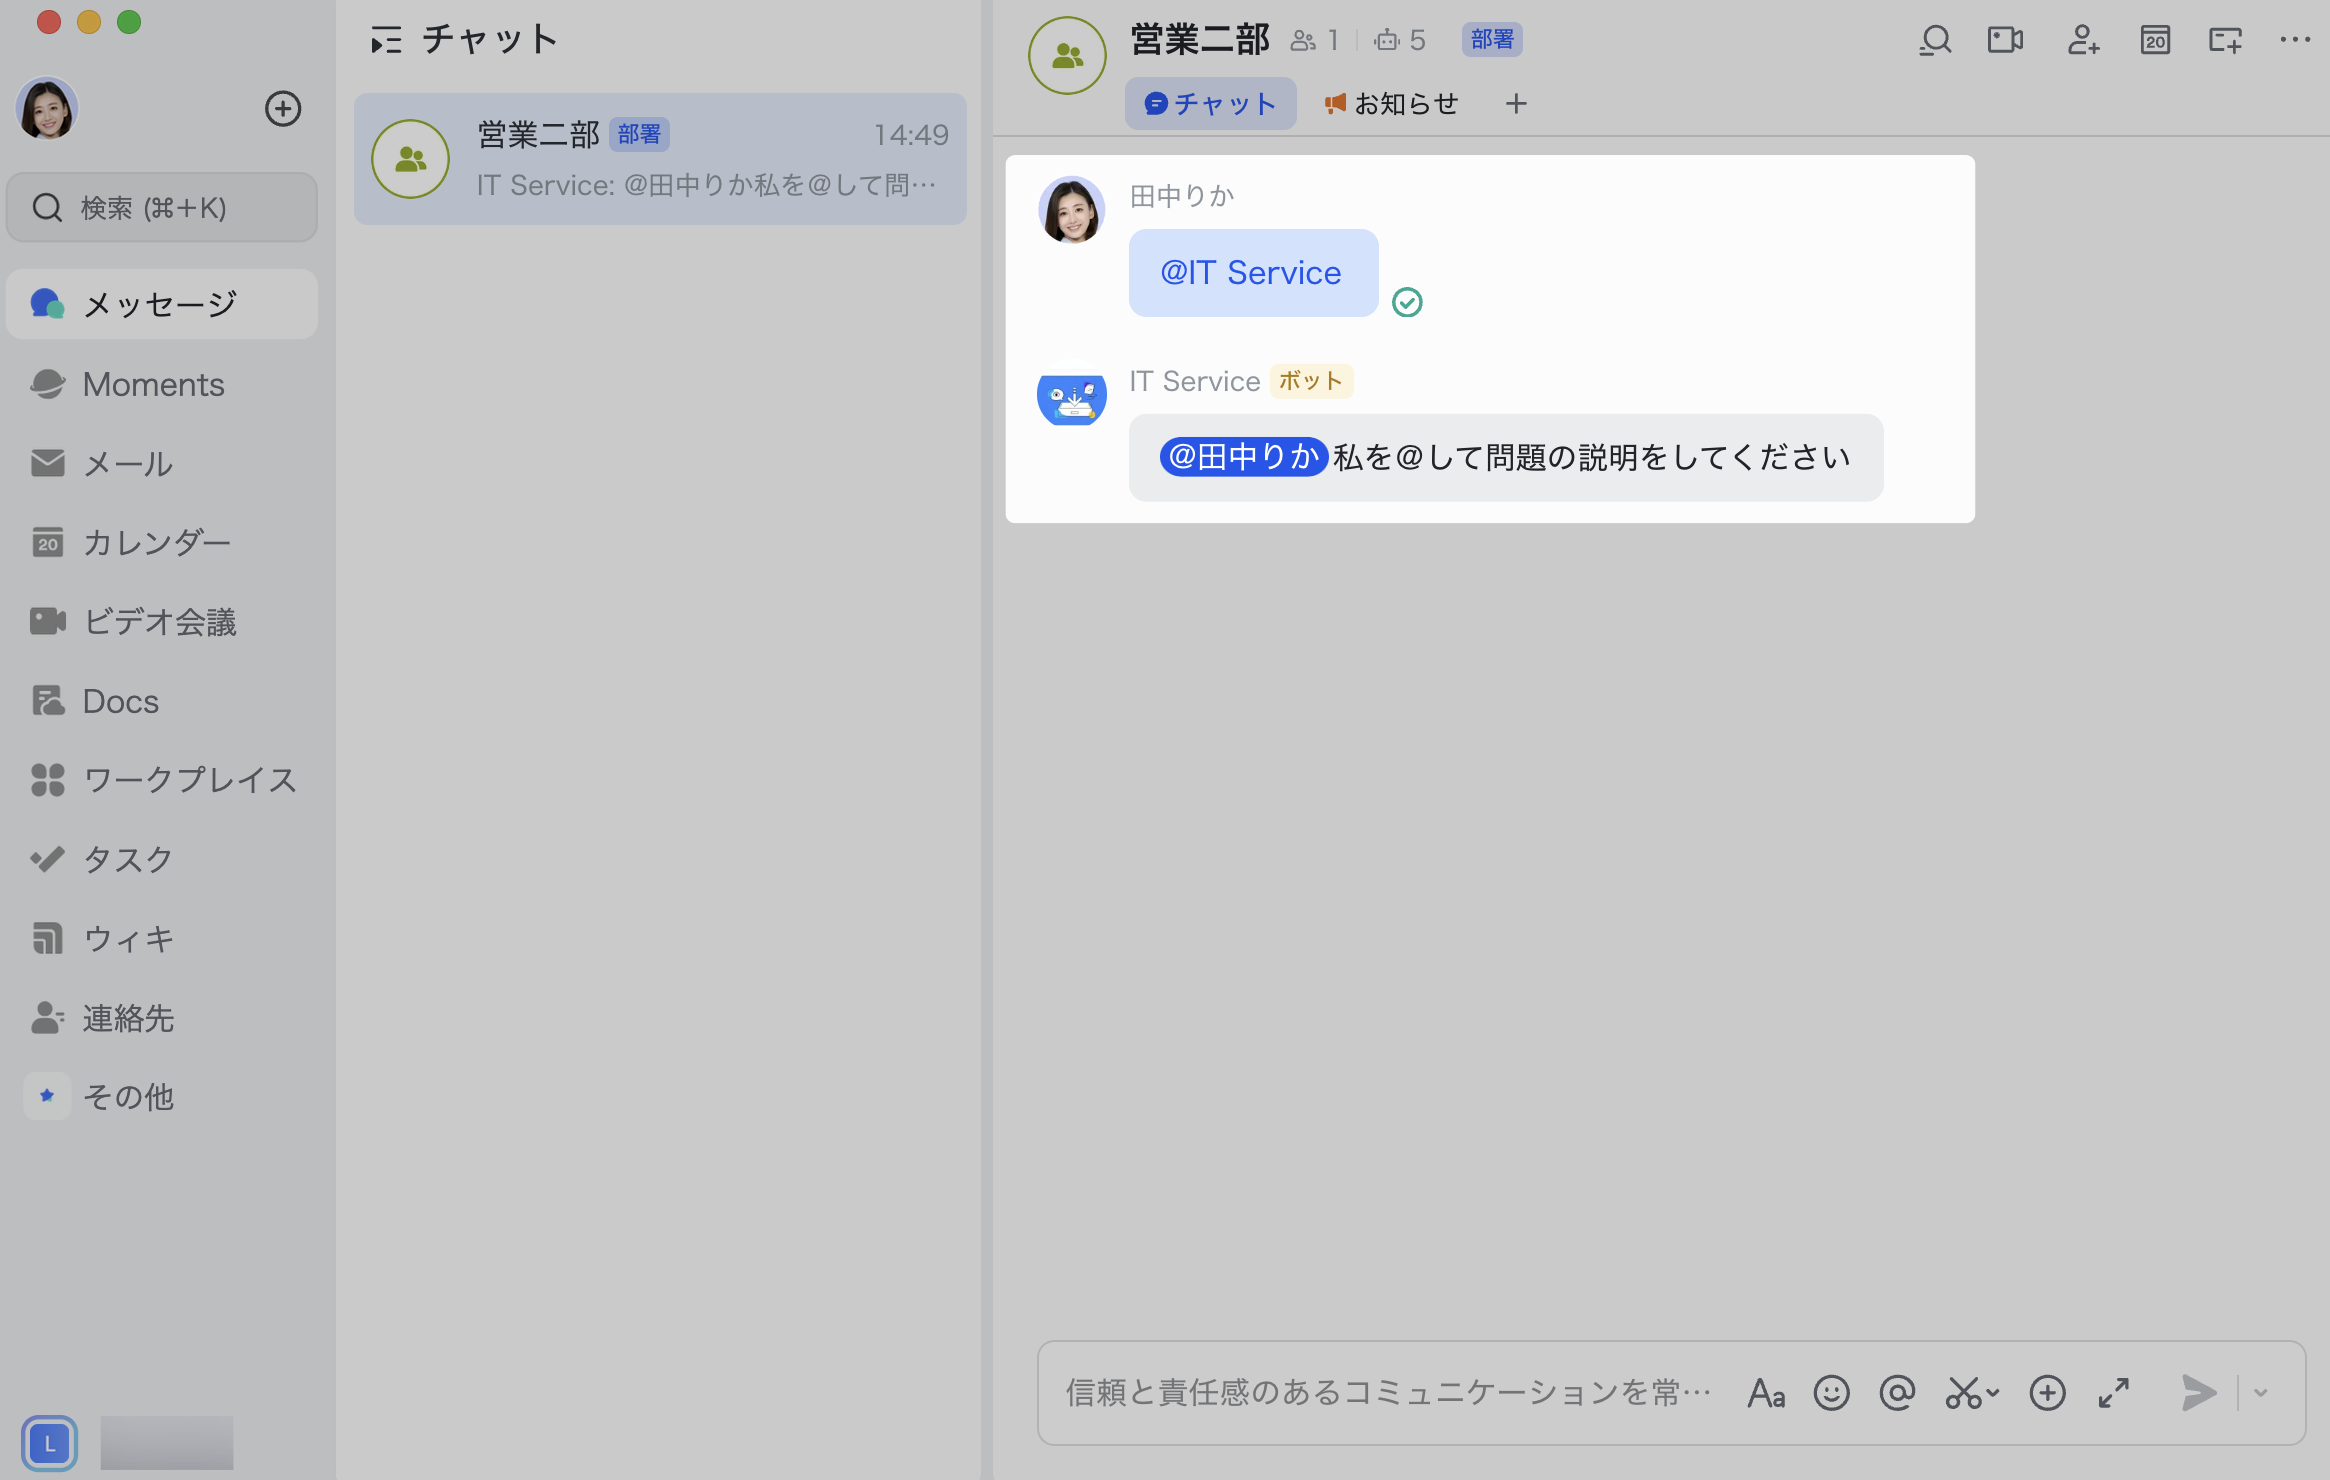Image resolution: width=2330 pixels, height=1480 pixels.
Task: Expand the message editor to full size
Action: click(2113, 1392)
